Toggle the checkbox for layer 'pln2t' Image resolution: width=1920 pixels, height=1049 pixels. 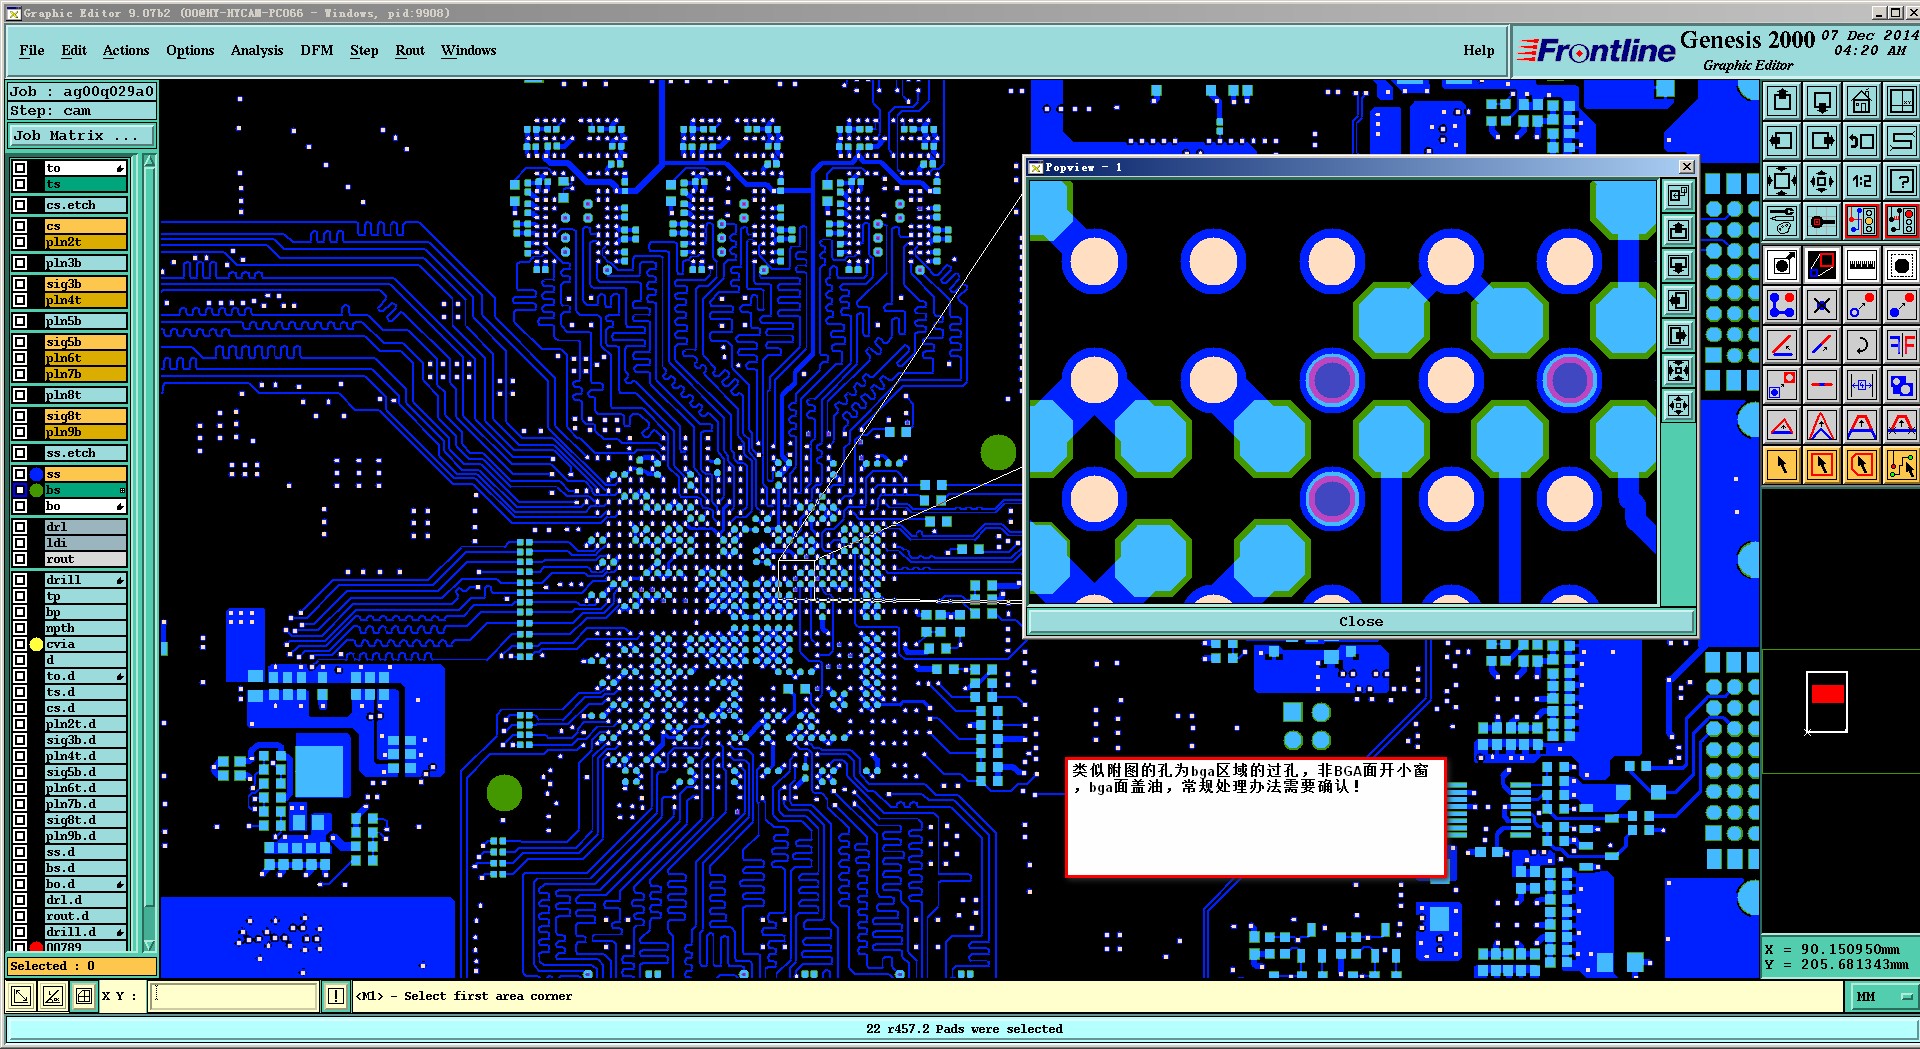(x=20, y=242)
